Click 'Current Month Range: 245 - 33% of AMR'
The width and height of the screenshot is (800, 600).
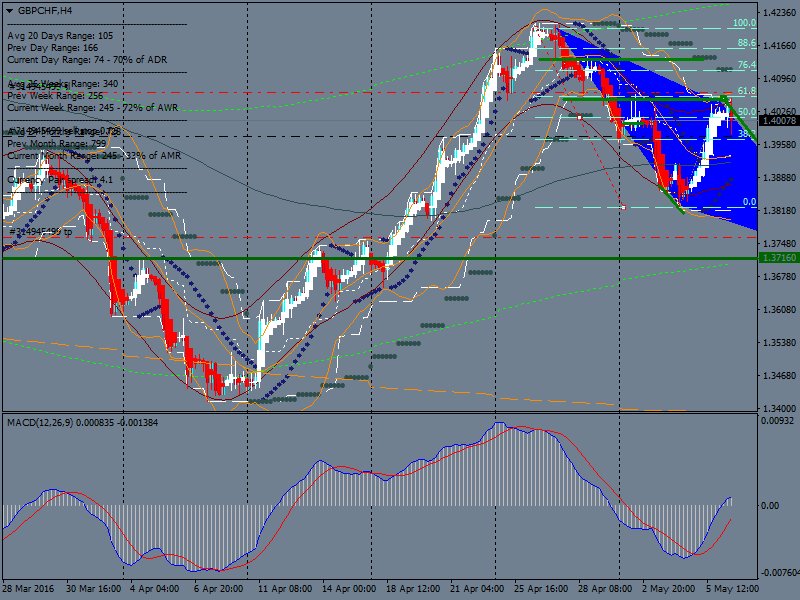coord(94,156)
